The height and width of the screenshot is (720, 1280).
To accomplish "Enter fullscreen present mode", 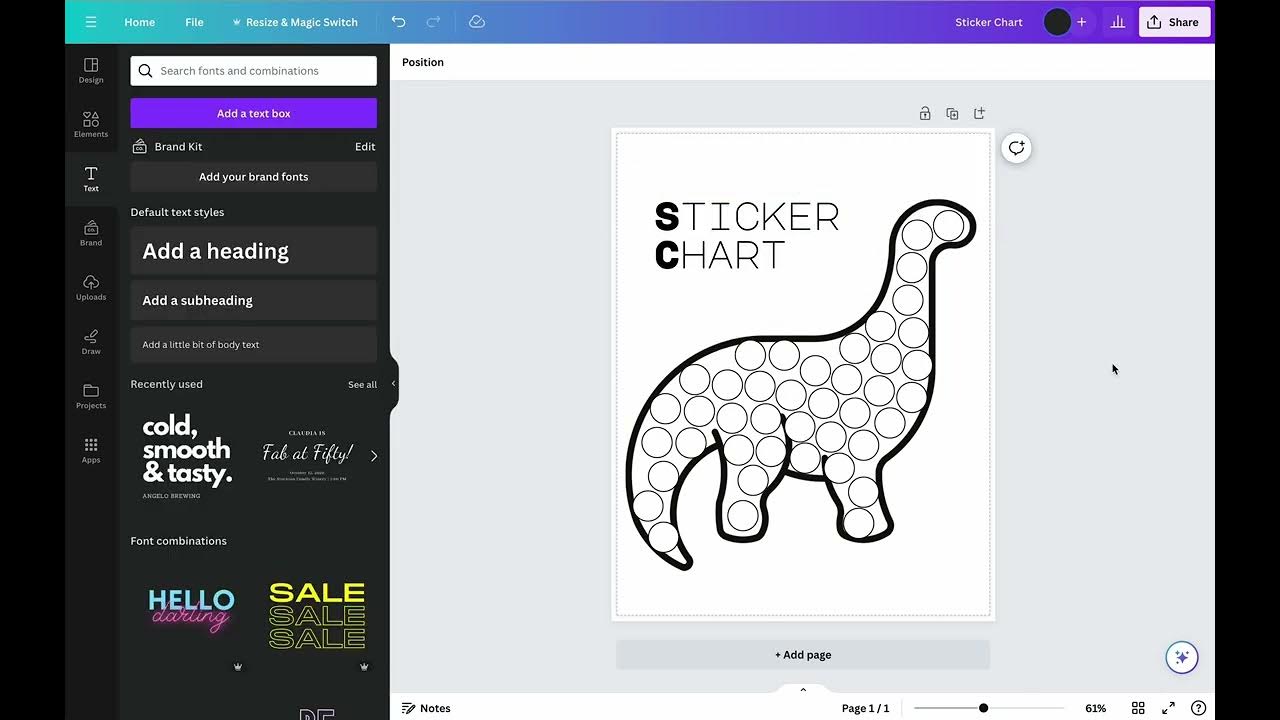I will (x=1168, y=708).
